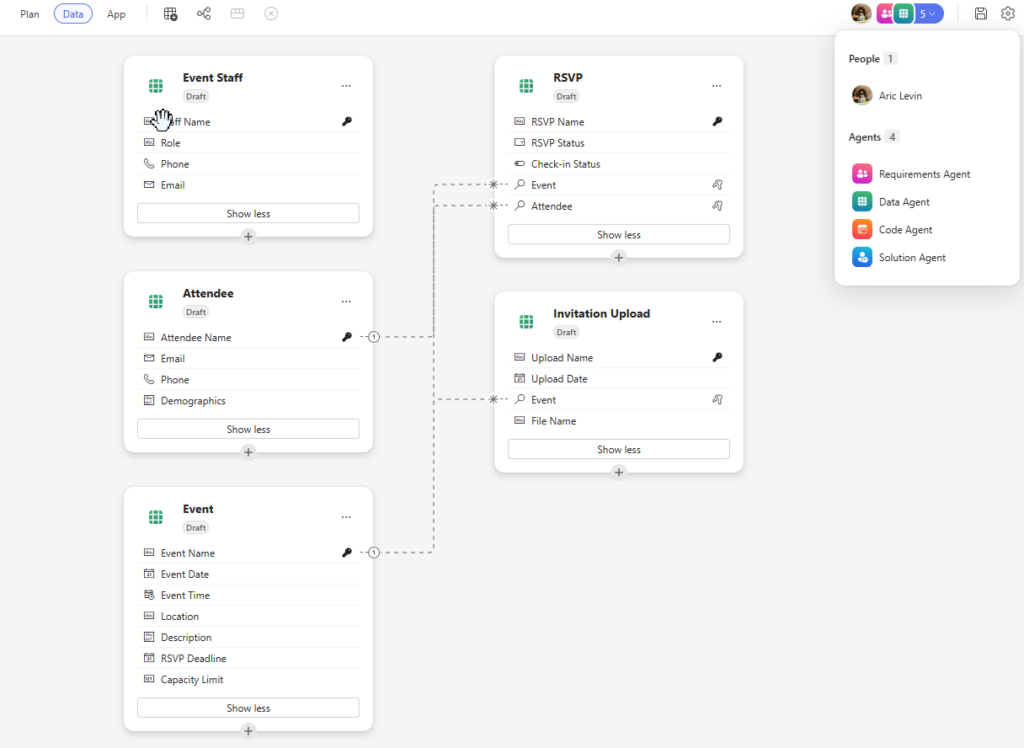Click the Solution Agent entry

(911, 258)
